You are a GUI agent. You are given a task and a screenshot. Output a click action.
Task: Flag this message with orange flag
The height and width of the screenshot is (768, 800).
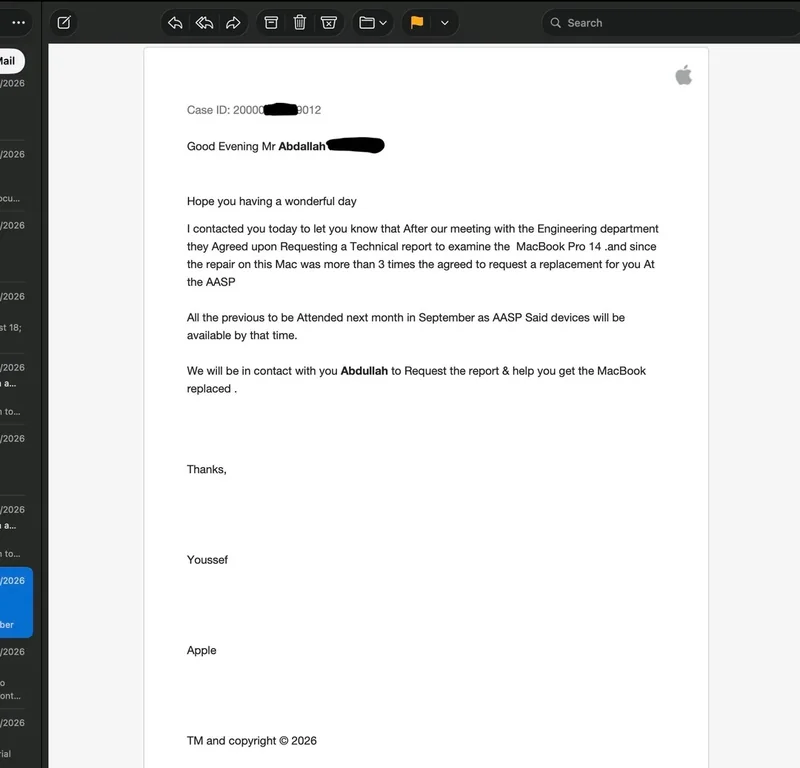417,22
